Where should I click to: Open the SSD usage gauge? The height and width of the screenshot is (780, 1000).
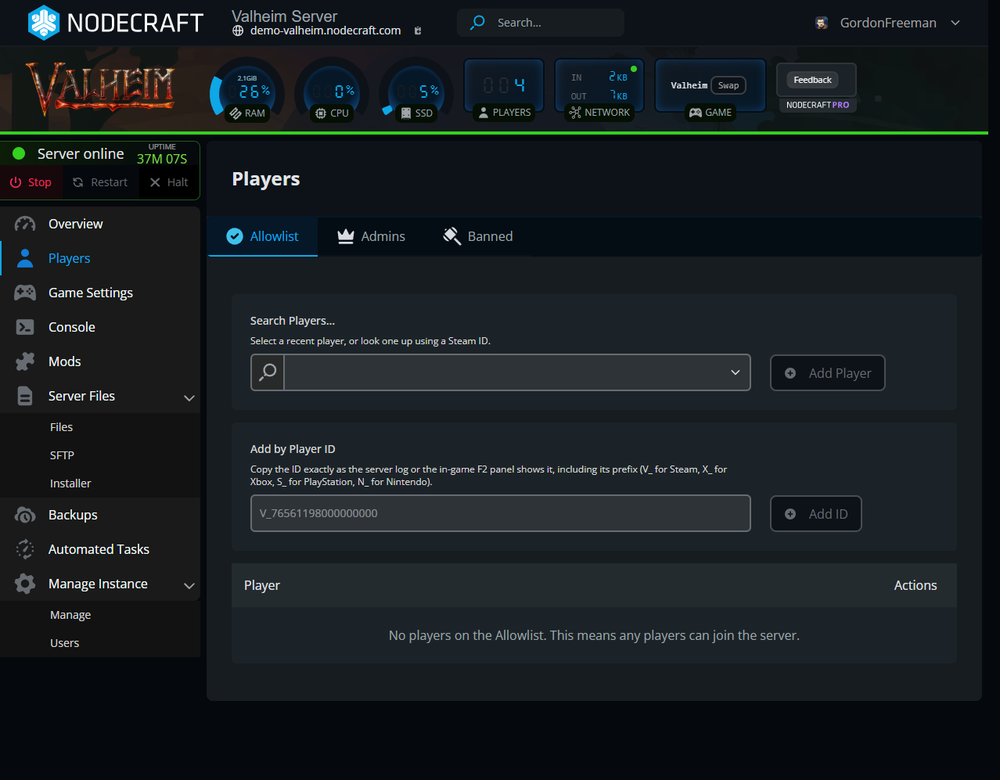coord(416,91)
